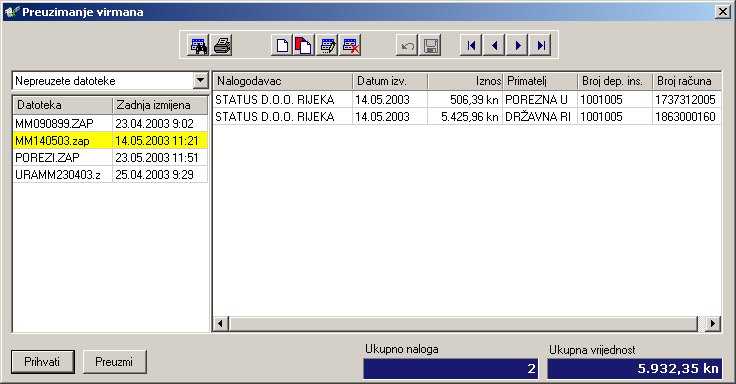Select row with amount 506,39 kn
This screenshot has width=736, height=384.
pos(467,100)
